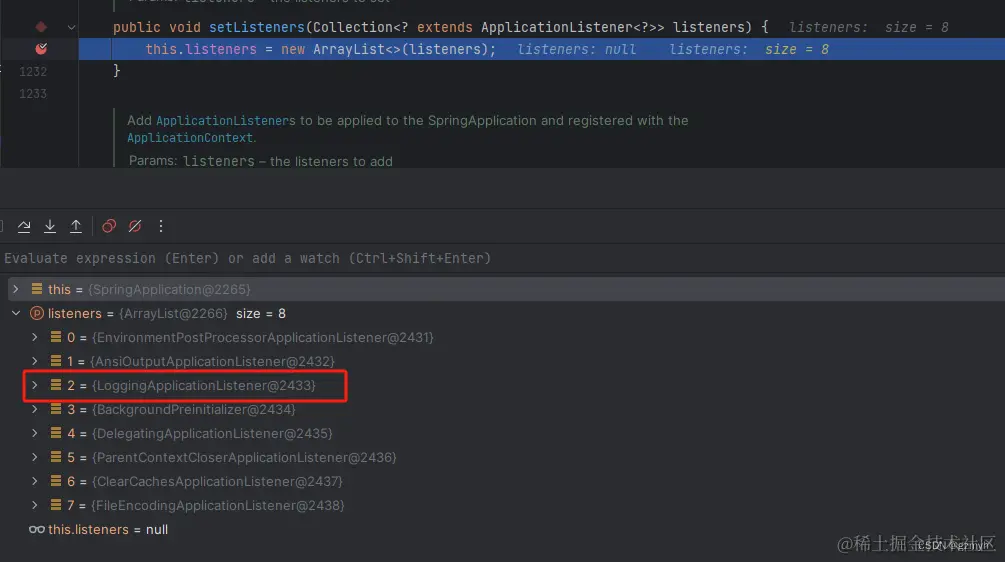The width and height of the screenshot is (1005, 562).
Task: Click '{ArrayList@2266}' value of listeners
Action: click(x=173, y=313)
